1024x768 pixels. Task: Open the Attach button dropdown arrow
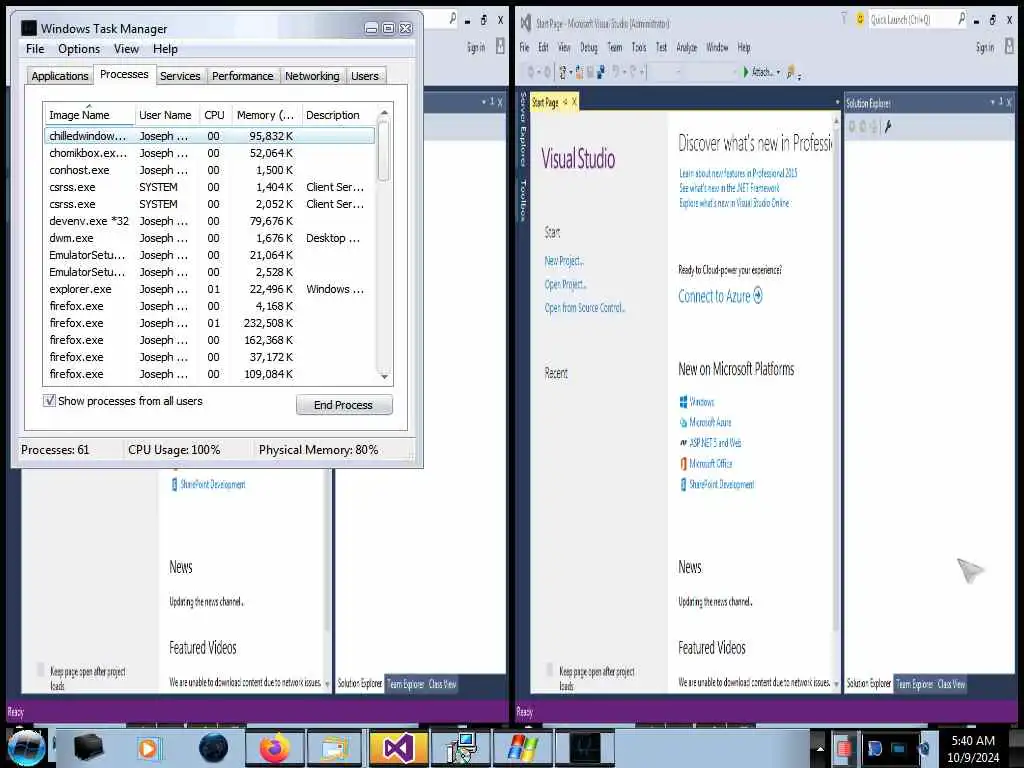pos(778,72)
